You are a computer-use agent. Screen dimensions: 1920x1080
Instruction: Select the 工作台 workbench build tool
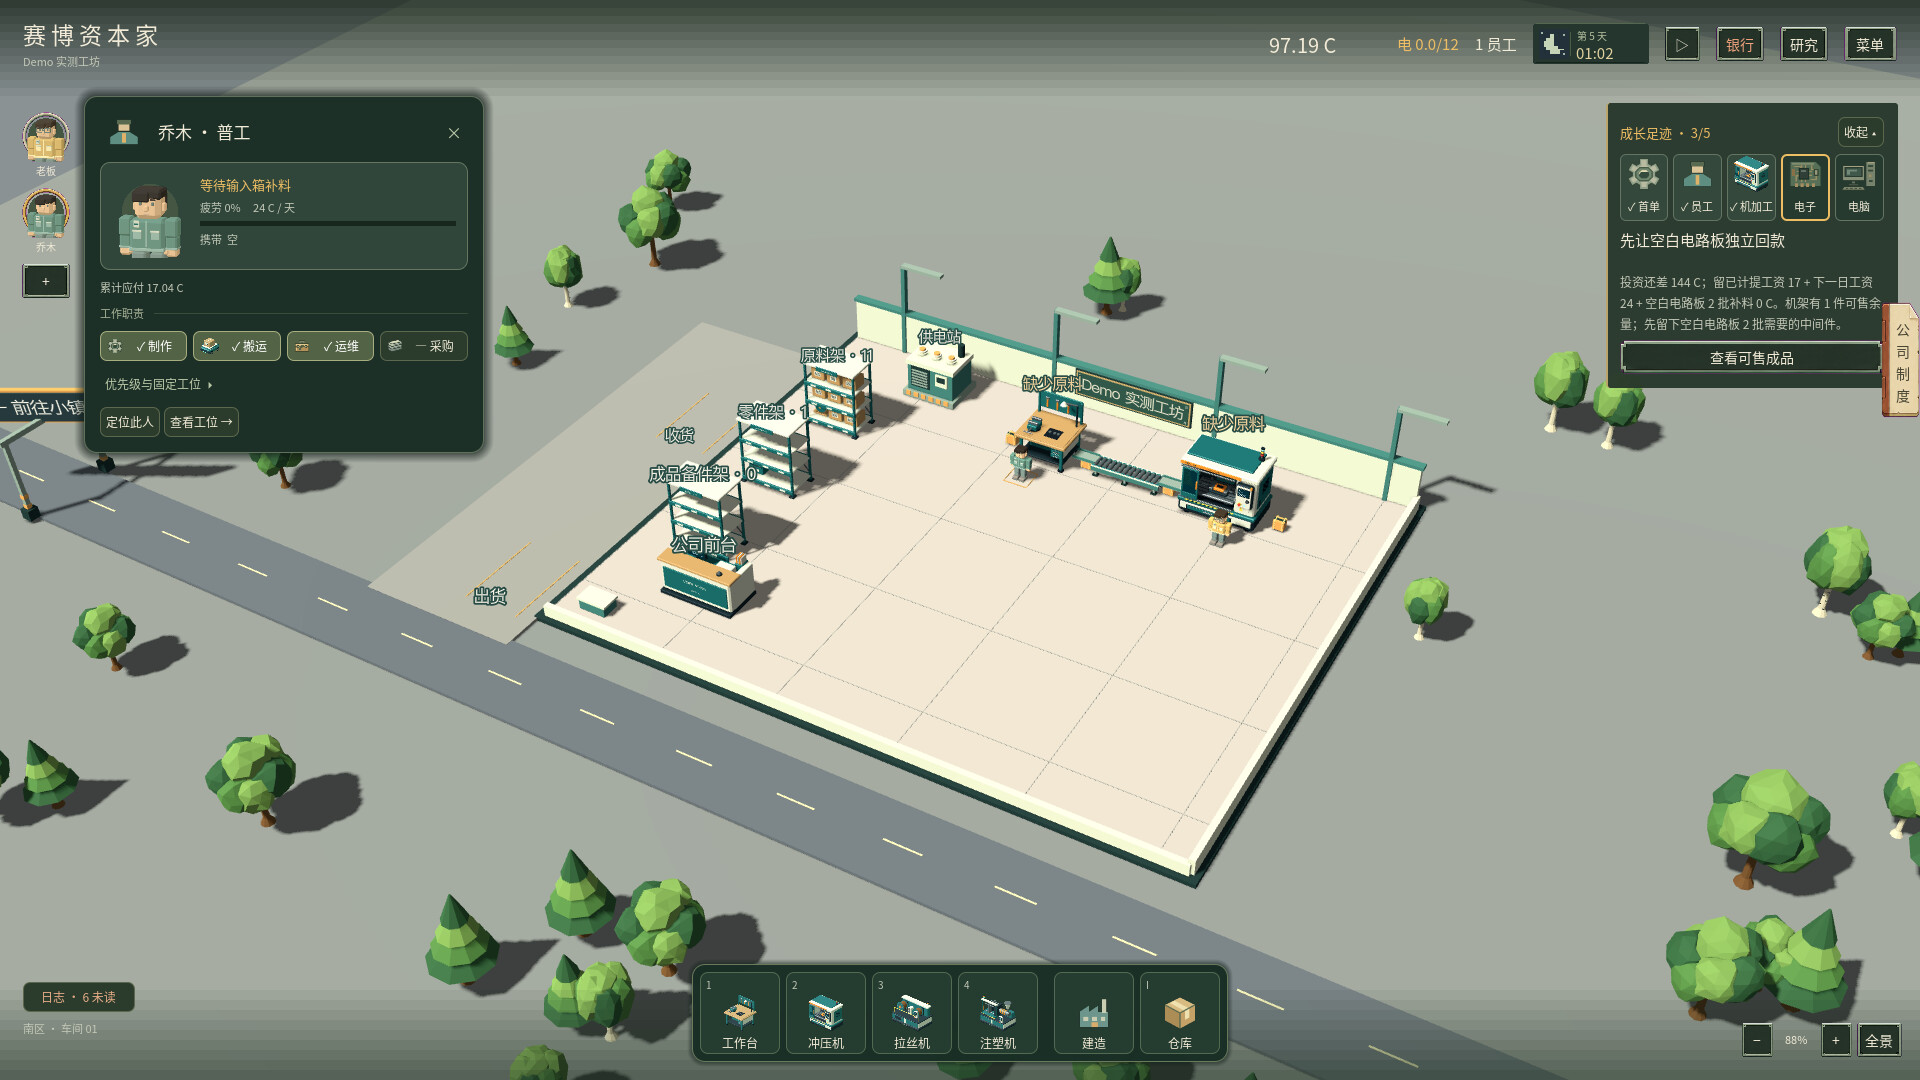[740, 1013]
